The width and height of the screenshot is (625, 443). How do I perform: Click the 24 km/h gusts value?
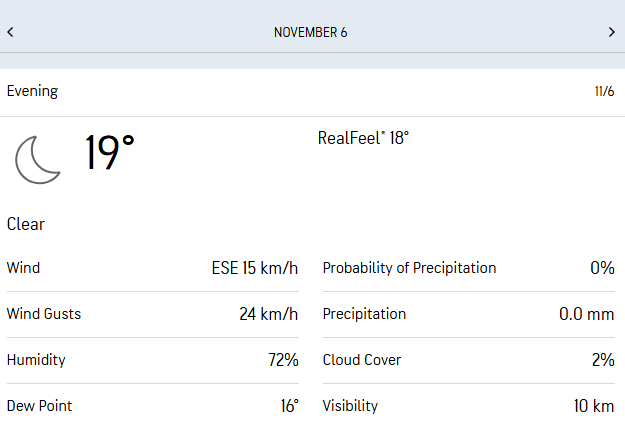click(x=268, y=314)
